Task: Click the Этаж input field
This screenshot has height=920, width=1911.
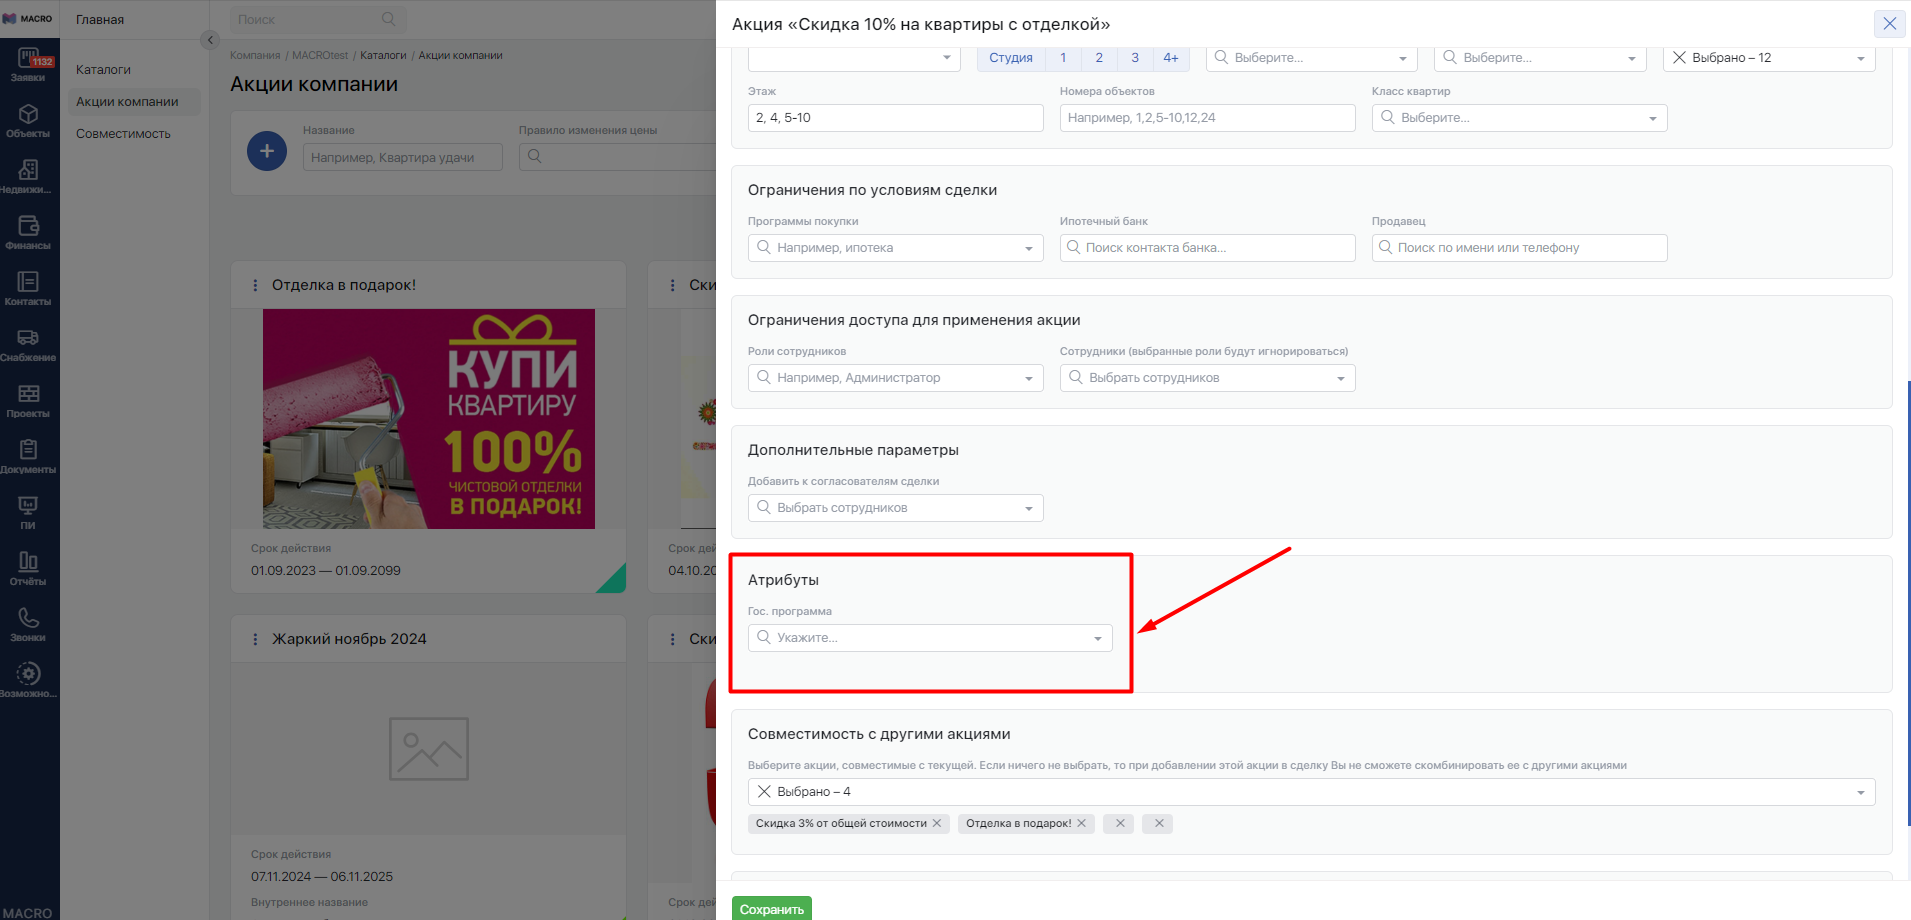Action: tap(895, 118)
